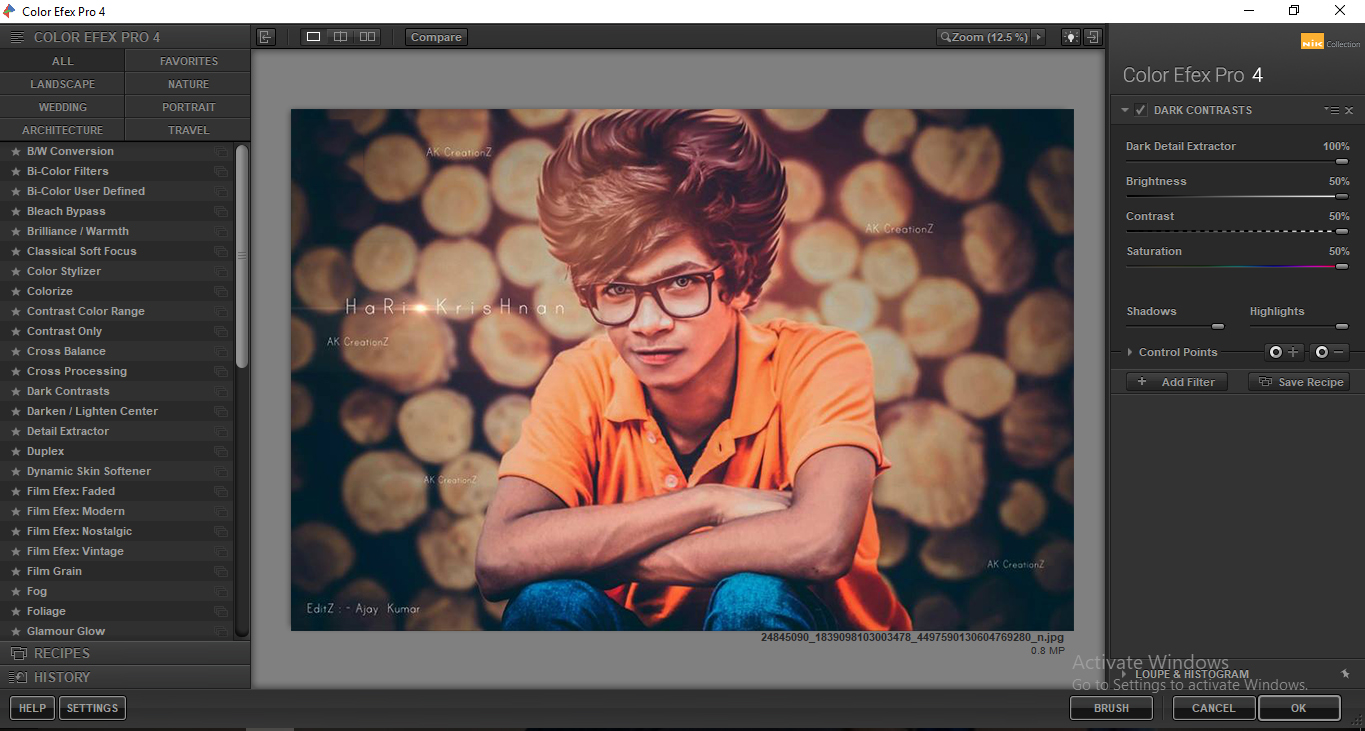Cancel the filter dialog
The width and height of the screenshot is (1365, 731).
(1213, 708)
